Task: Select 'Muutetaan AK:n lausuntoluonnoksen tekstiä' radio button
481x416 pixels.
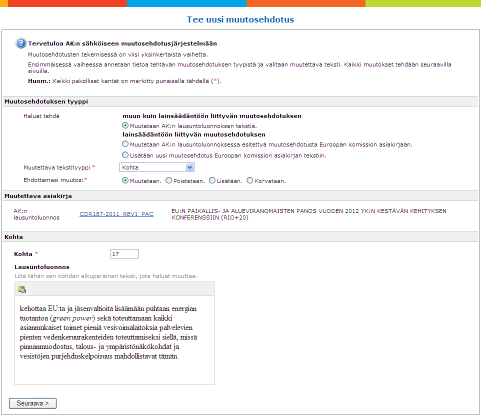Action: [125, 126]
